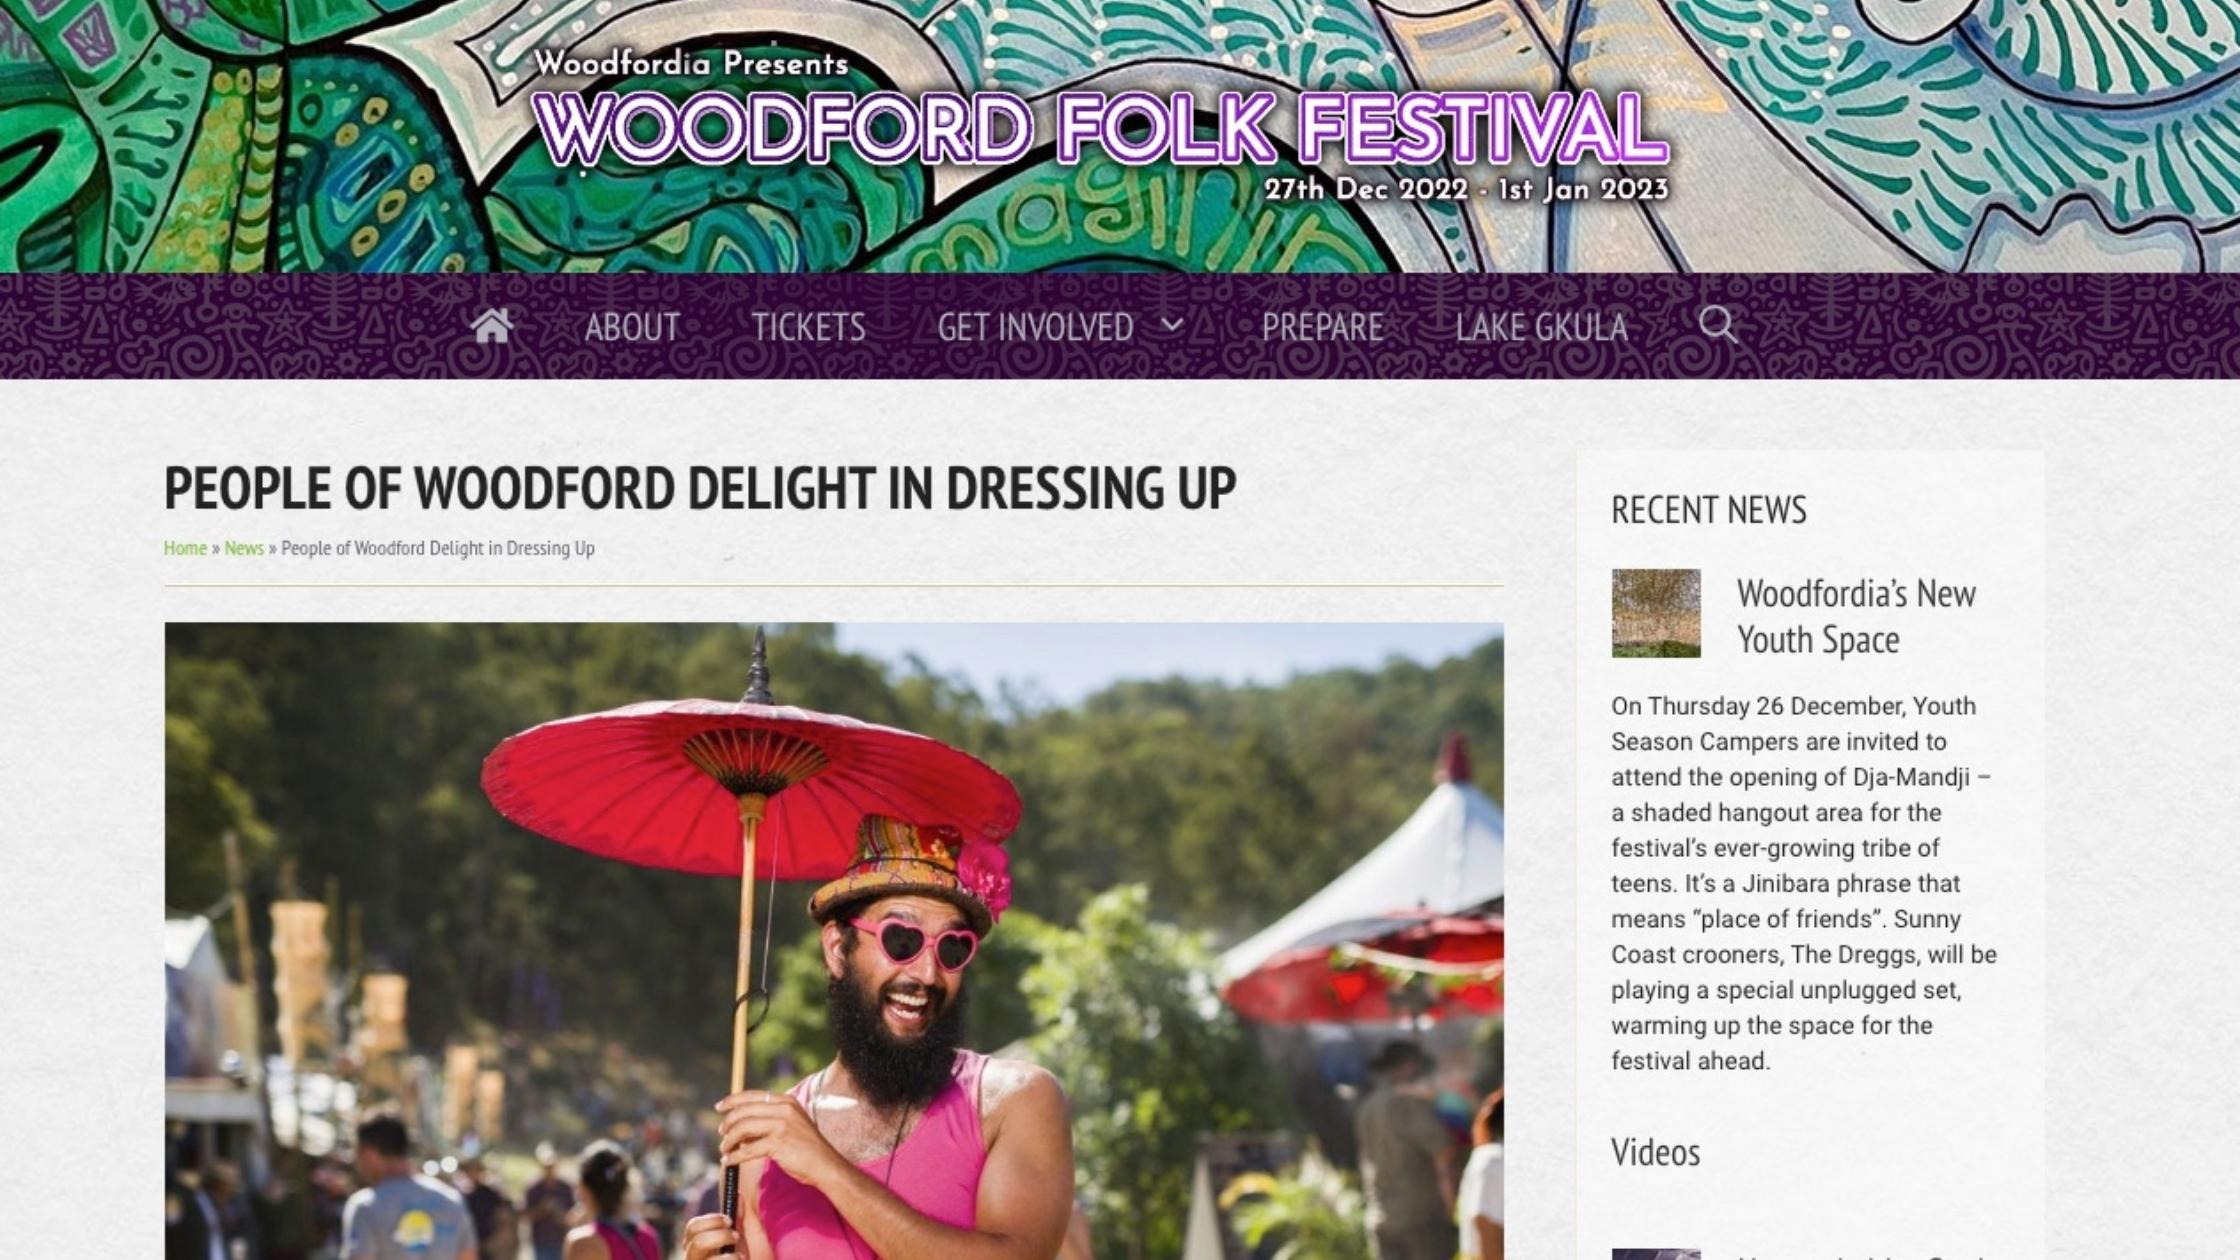Screen dimensions: 2240x1260
Task: Expand the Get Involved dropdown chevron
Action: (x=1172, y=325)
